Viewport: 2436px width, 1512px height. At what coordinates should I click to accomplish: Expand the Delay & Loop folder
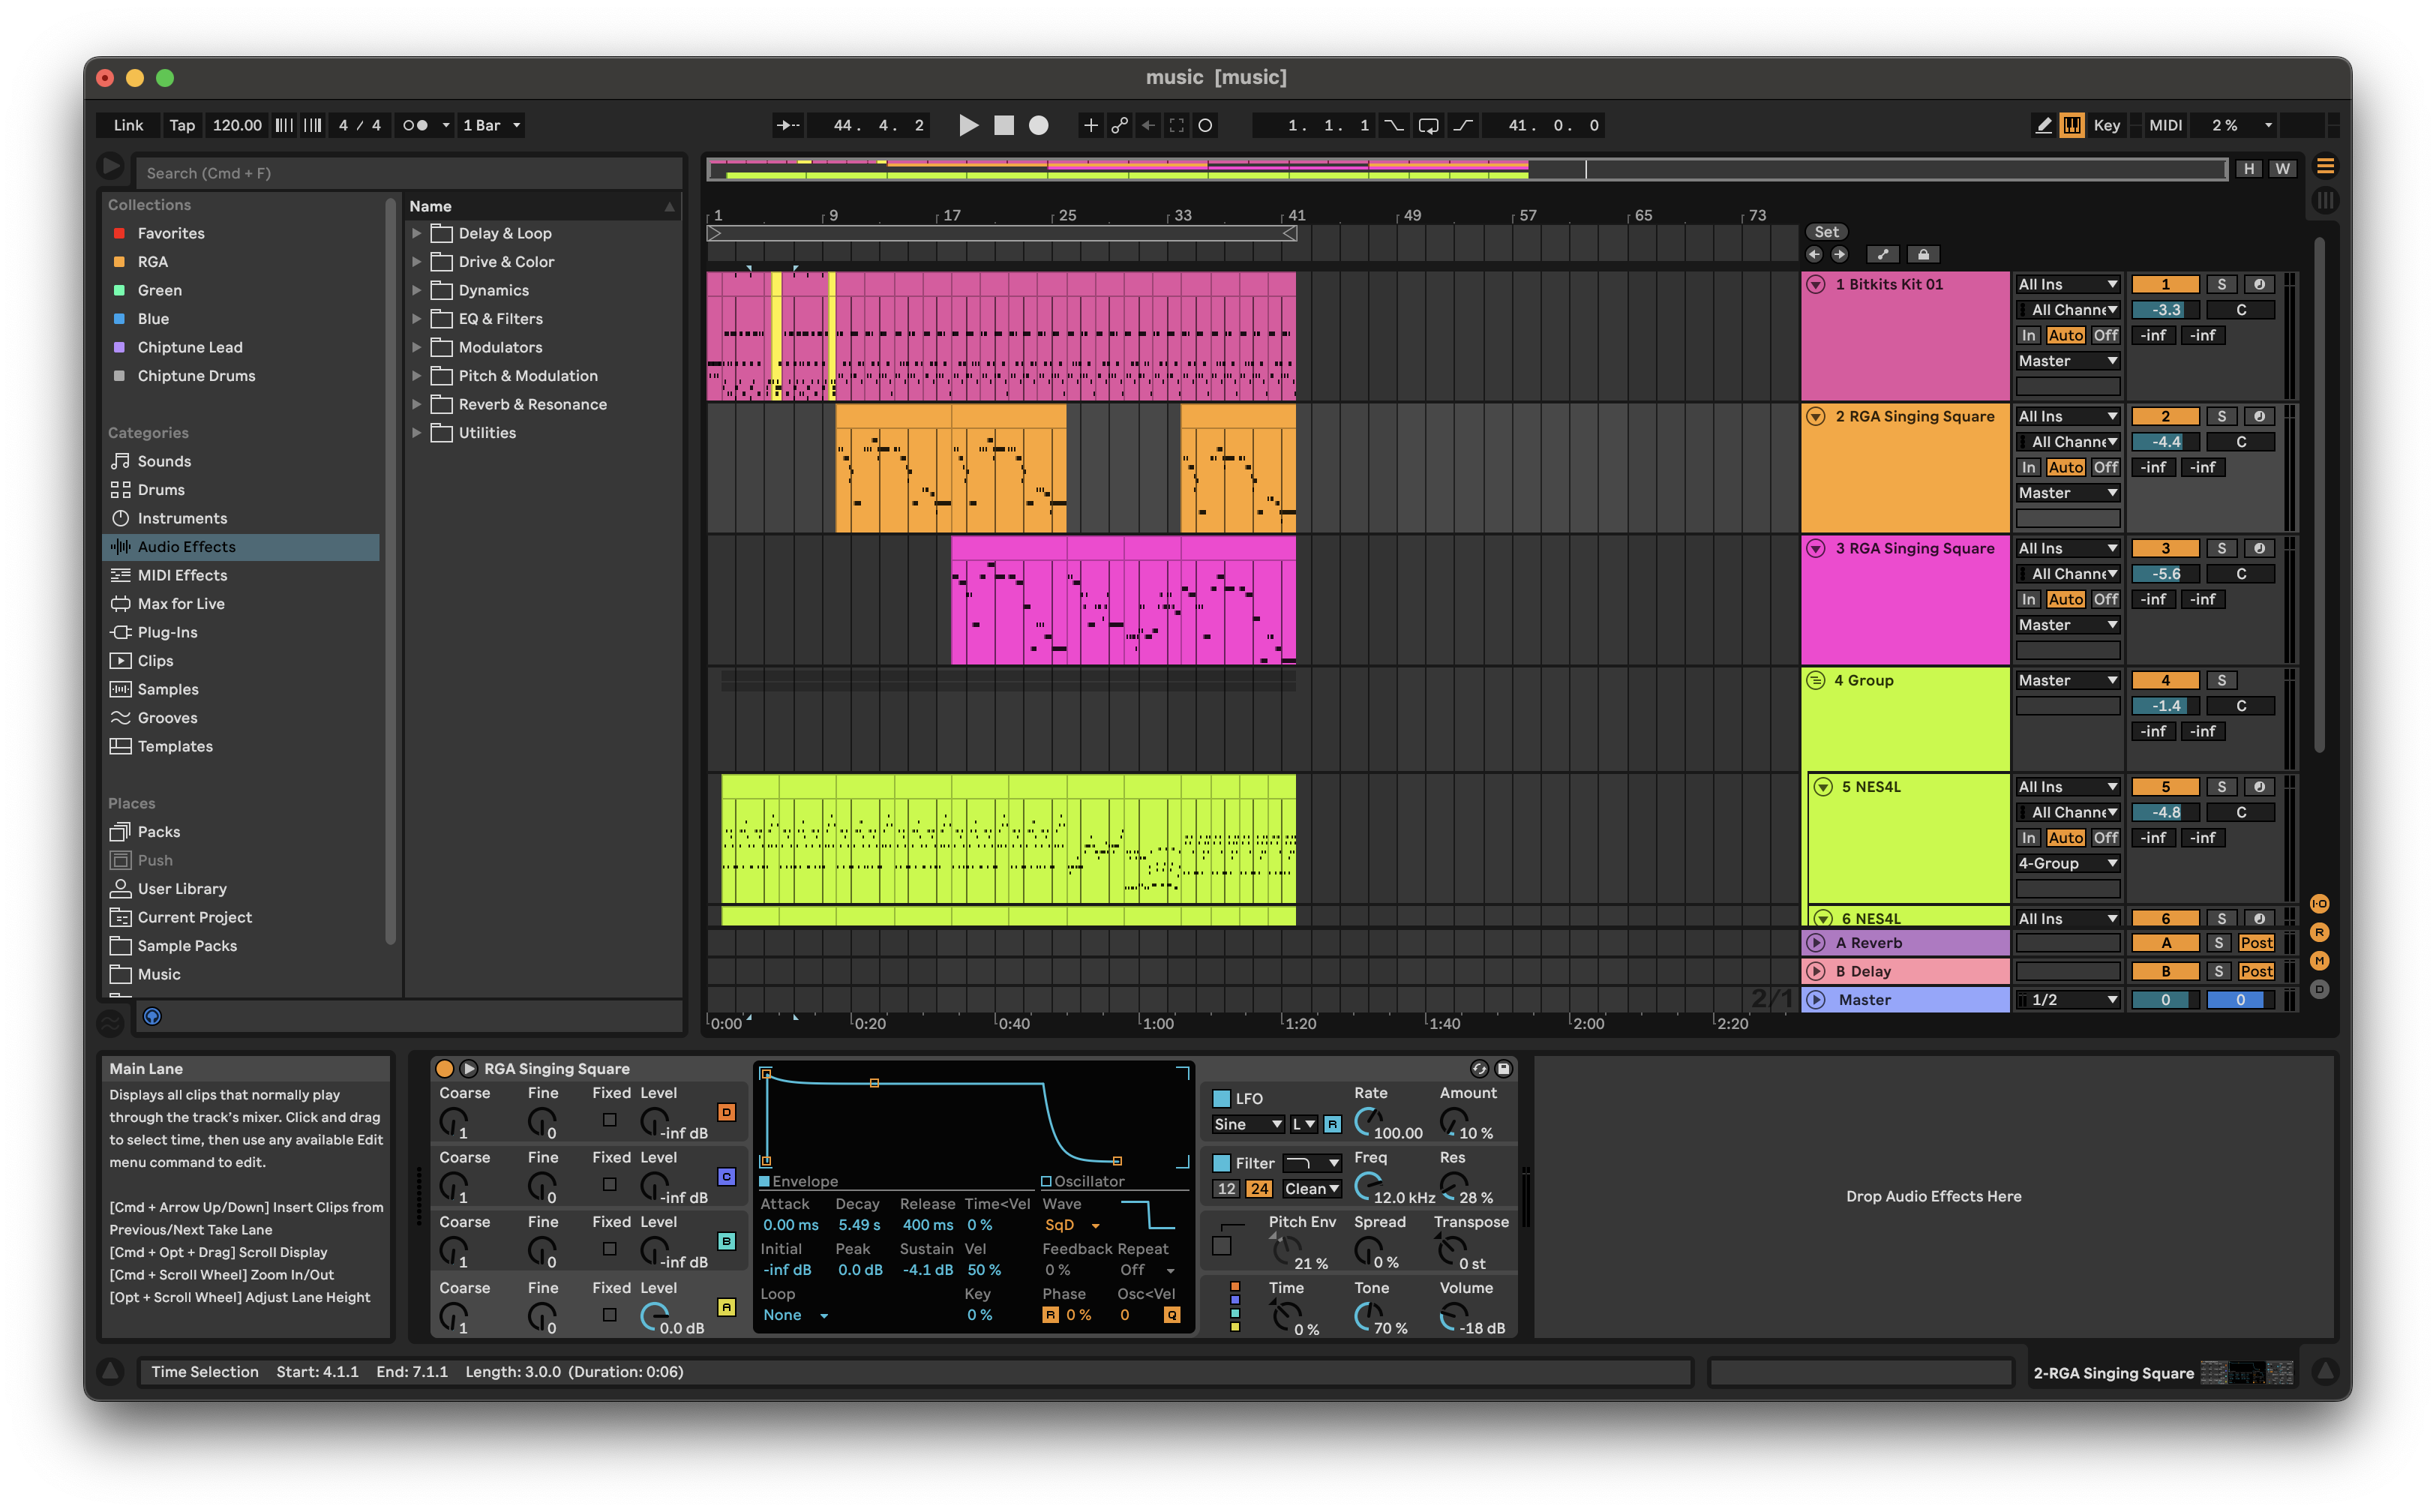(x=417, y=233)
